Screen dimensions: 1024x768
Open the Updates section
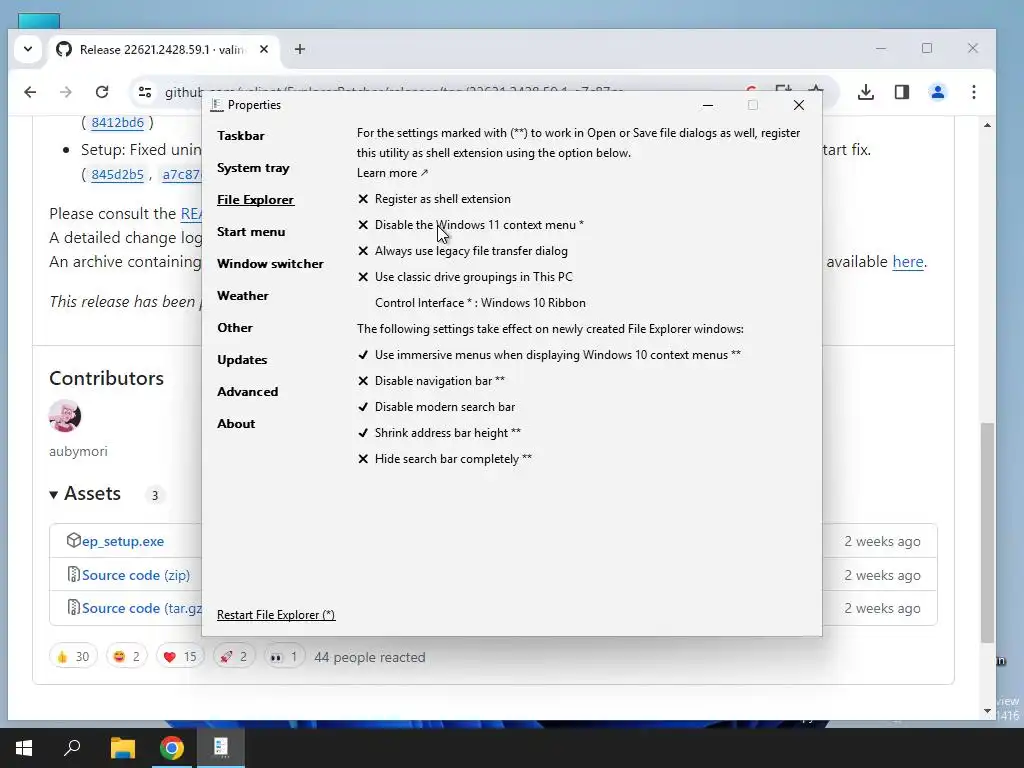[242, 360]
